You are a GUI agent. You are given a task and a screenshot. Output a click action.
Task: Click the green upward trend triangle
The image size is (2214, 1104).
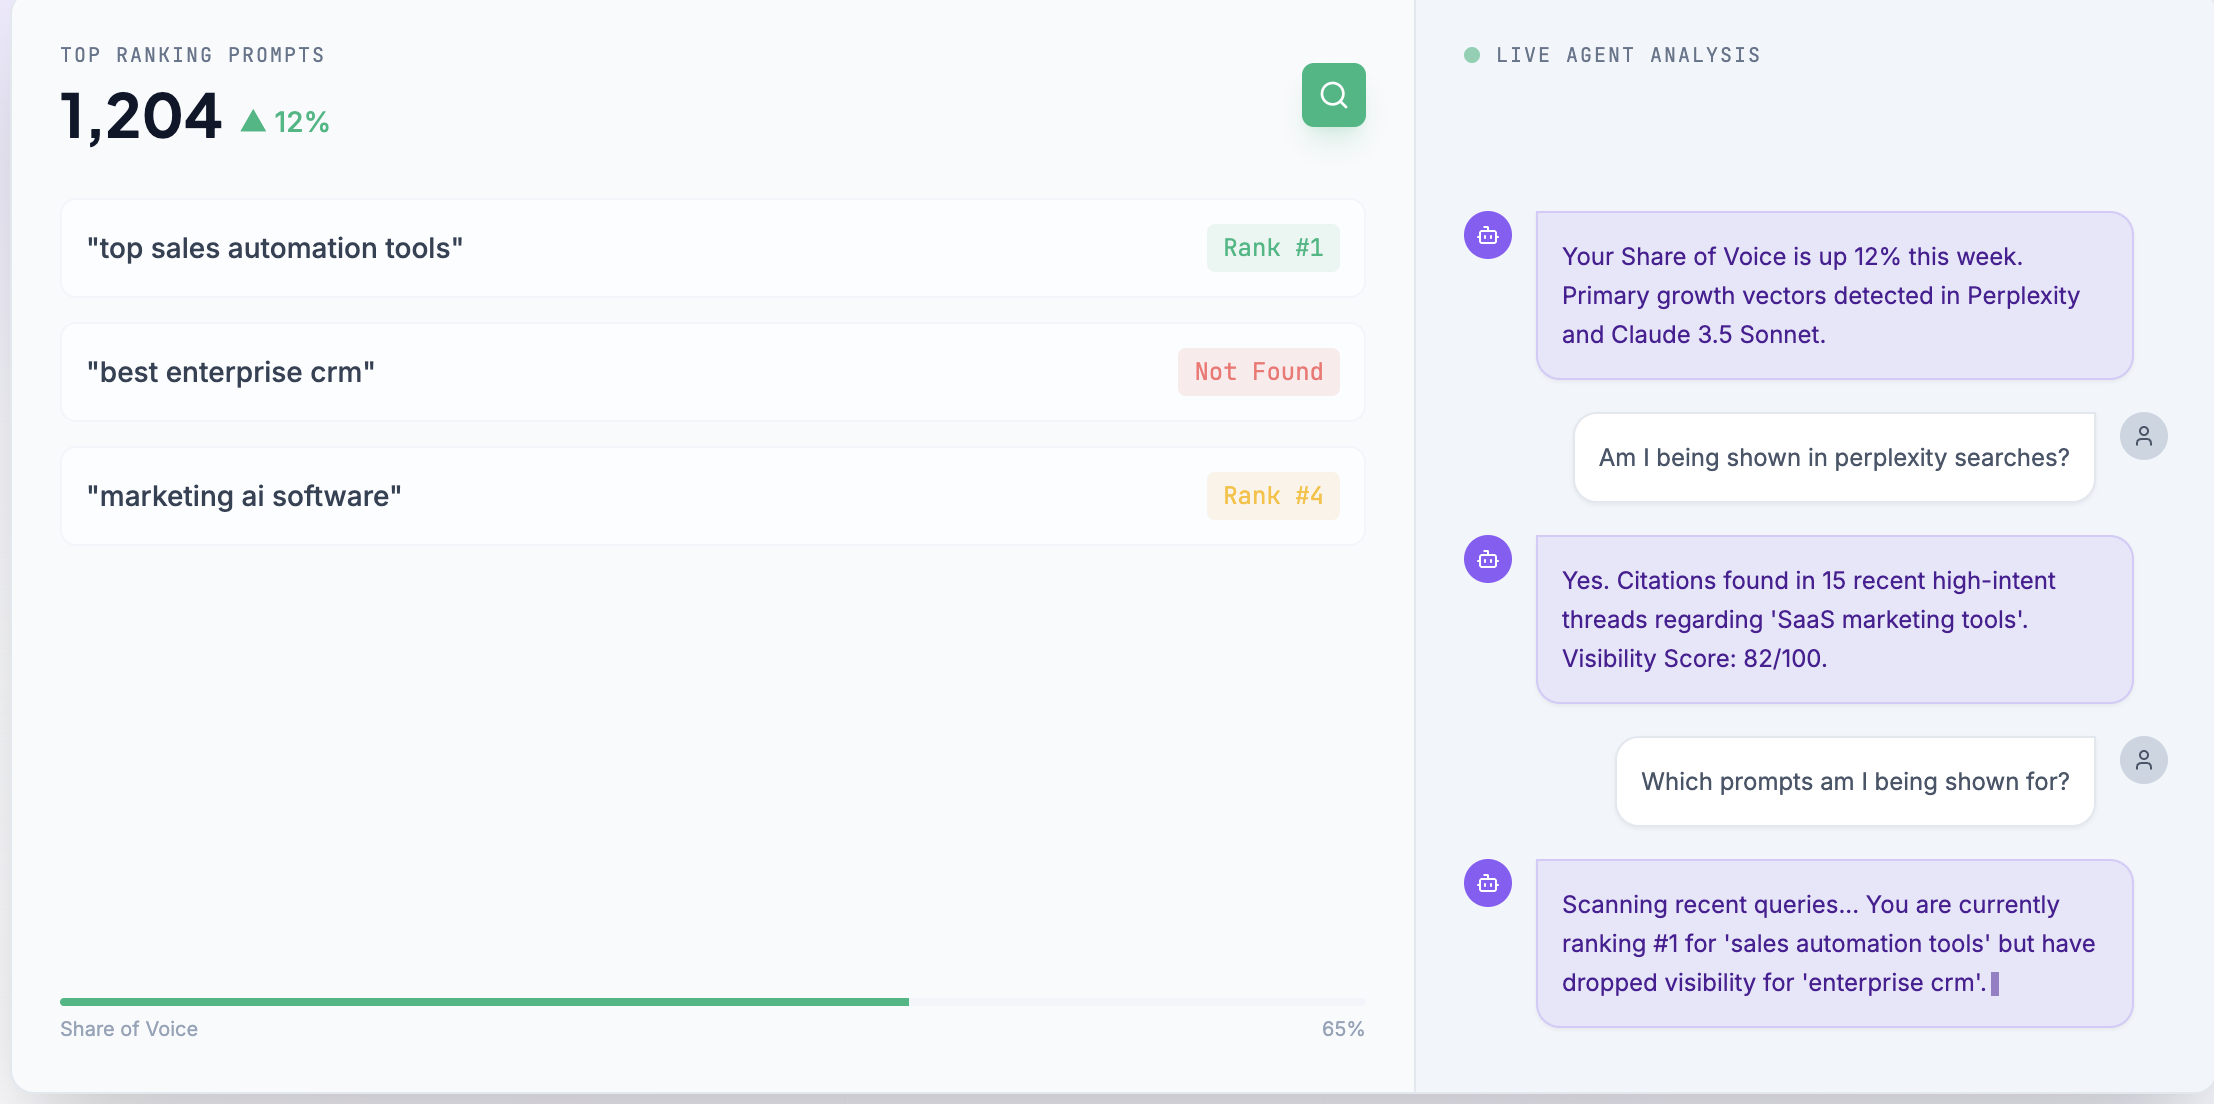pos(253,120)
